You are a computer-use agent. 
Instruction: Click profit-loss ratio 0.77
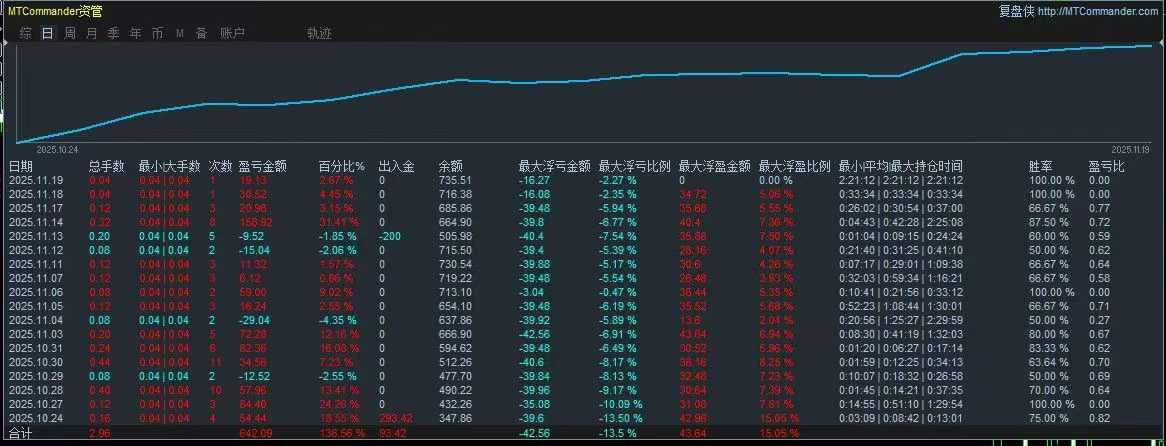[x=1100, y=208]
